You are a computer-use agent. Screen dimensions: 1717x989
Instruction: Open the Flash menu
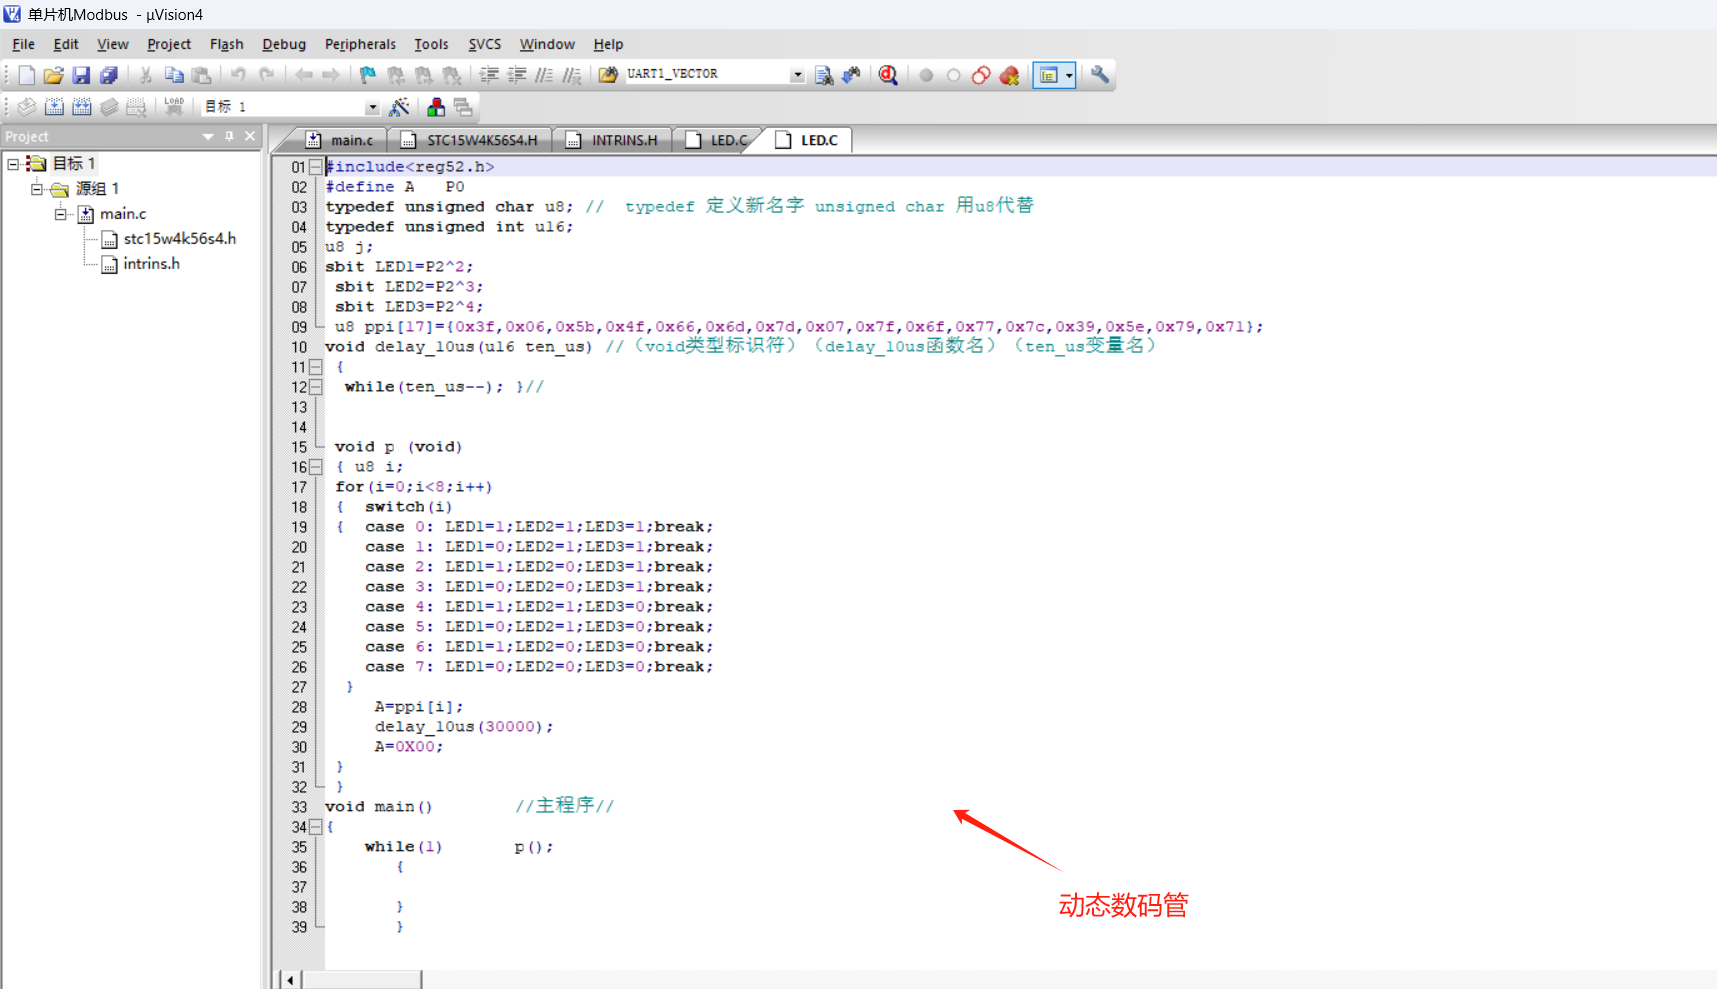(x=227, y=44)
